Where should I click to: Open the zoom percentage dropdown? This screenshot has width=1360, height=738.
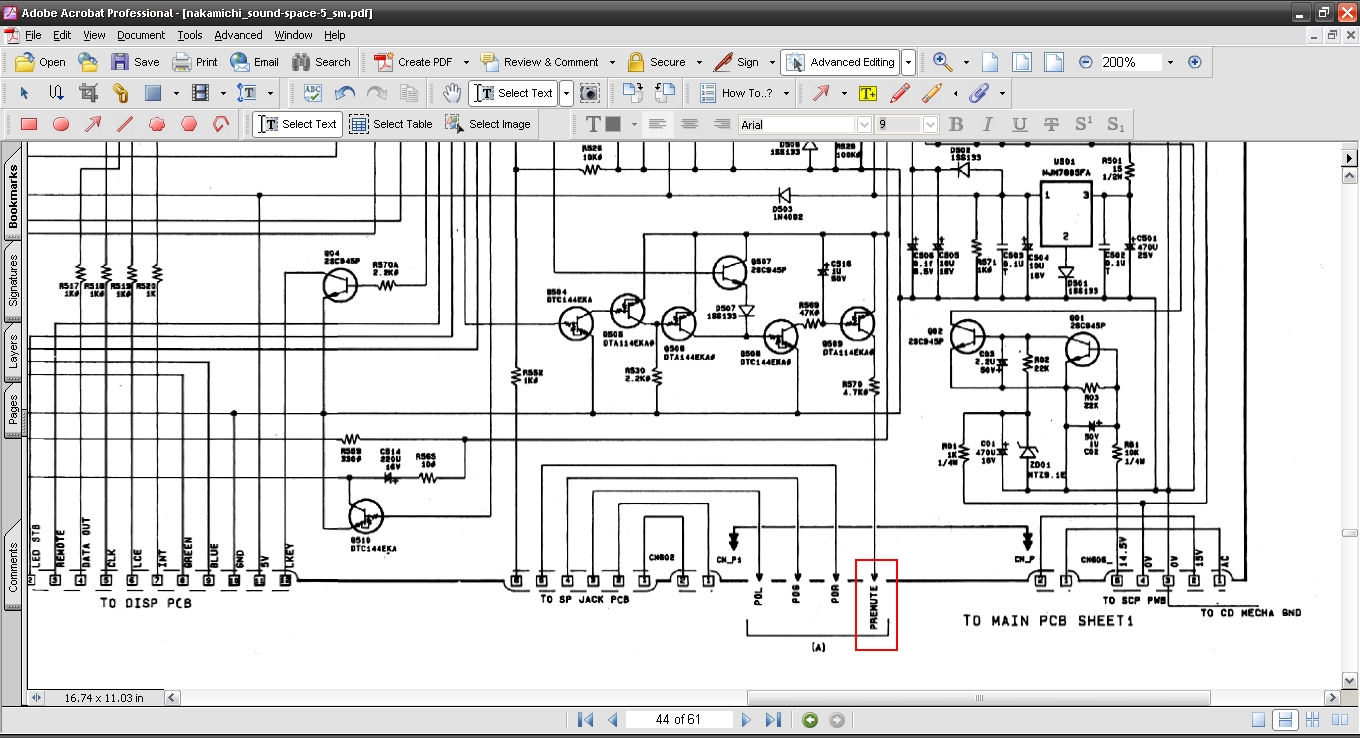[1170, 62]
